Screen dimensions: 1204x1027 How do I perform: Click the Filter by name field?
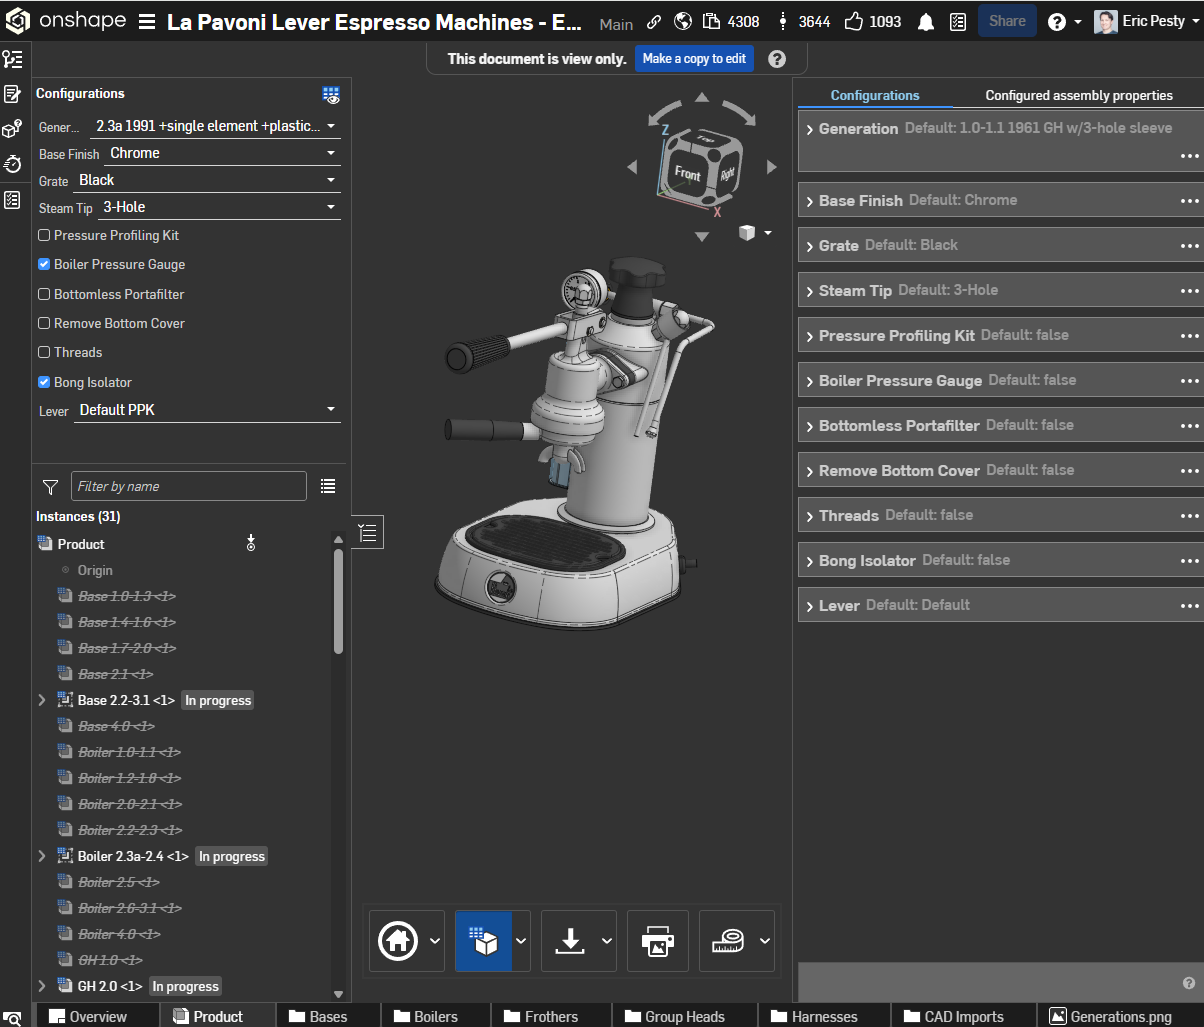click(188, 487)
